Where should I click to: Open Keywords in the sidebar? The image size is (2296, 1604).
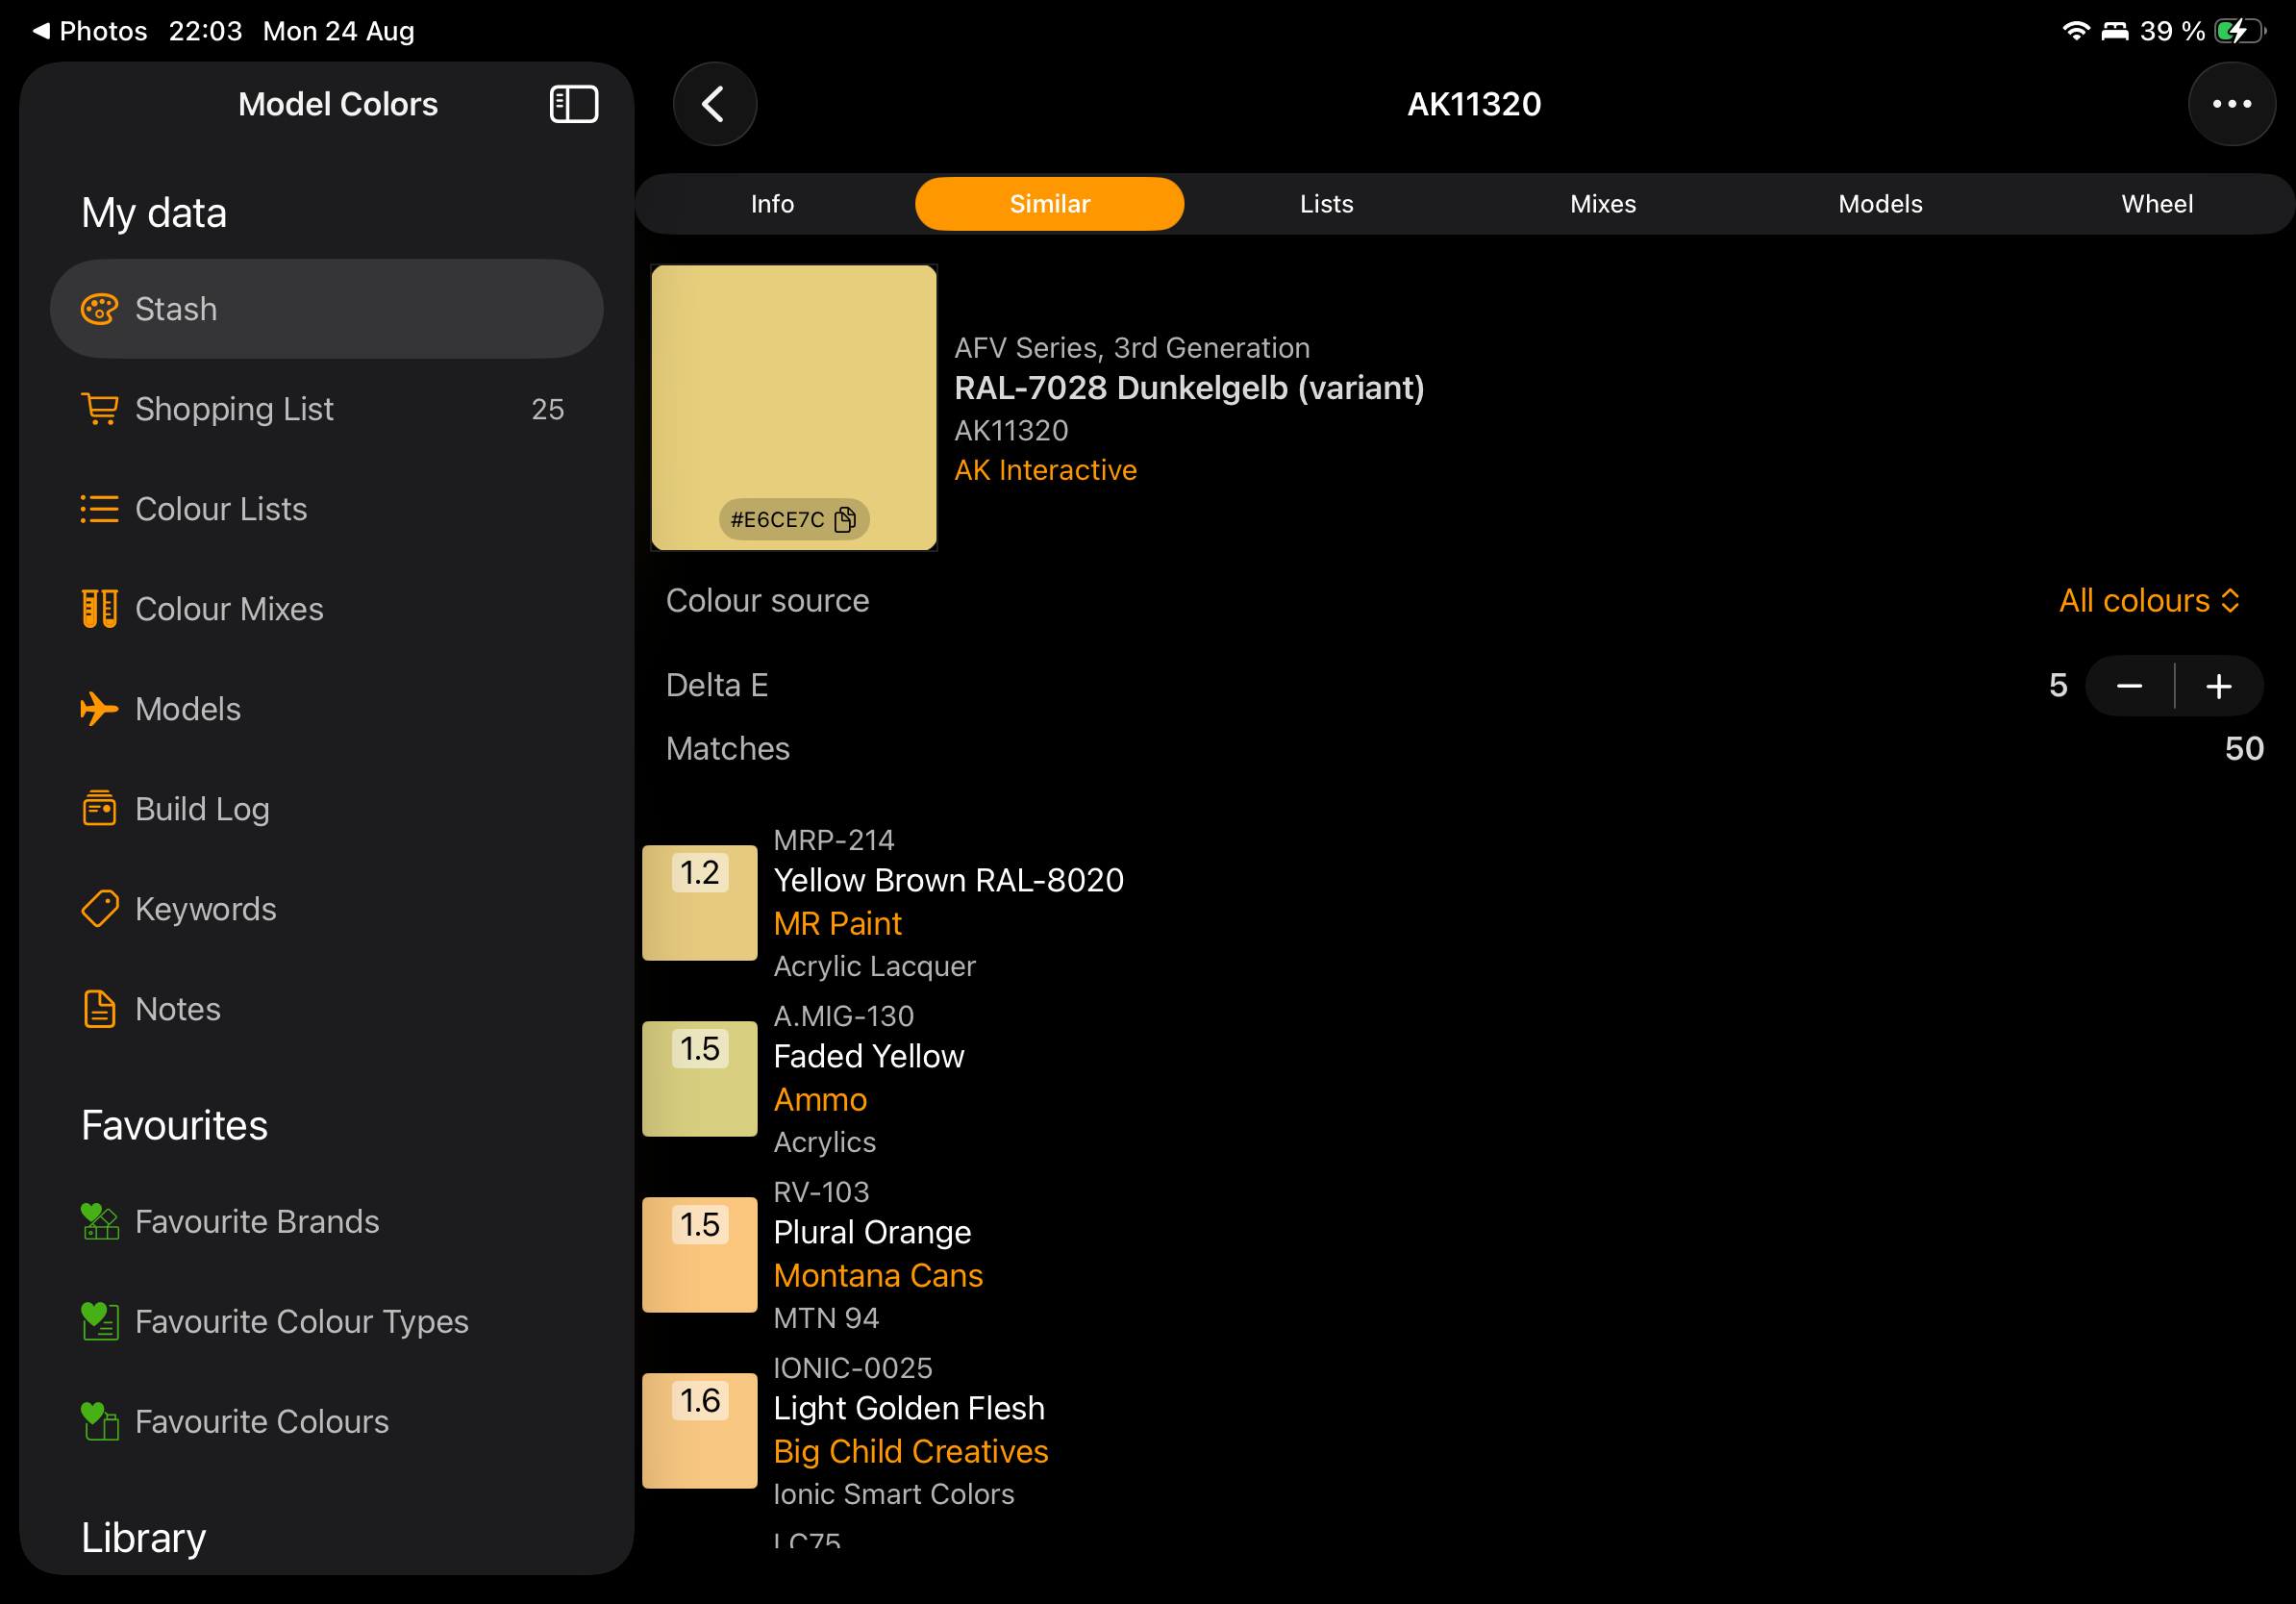pos(327,909)
